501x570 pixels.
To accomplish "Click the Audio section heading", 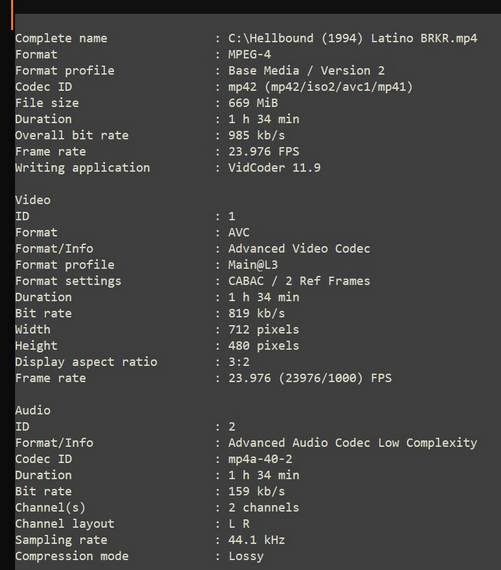I will [33, 410].
